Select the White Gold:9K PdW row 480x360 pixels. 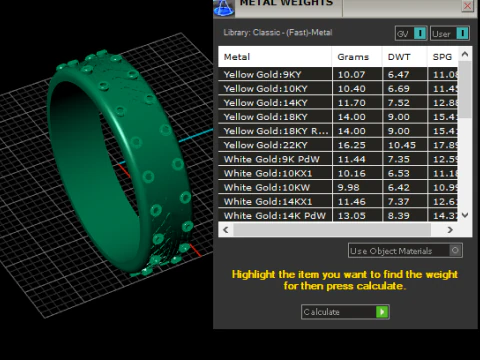coord(338,159)
